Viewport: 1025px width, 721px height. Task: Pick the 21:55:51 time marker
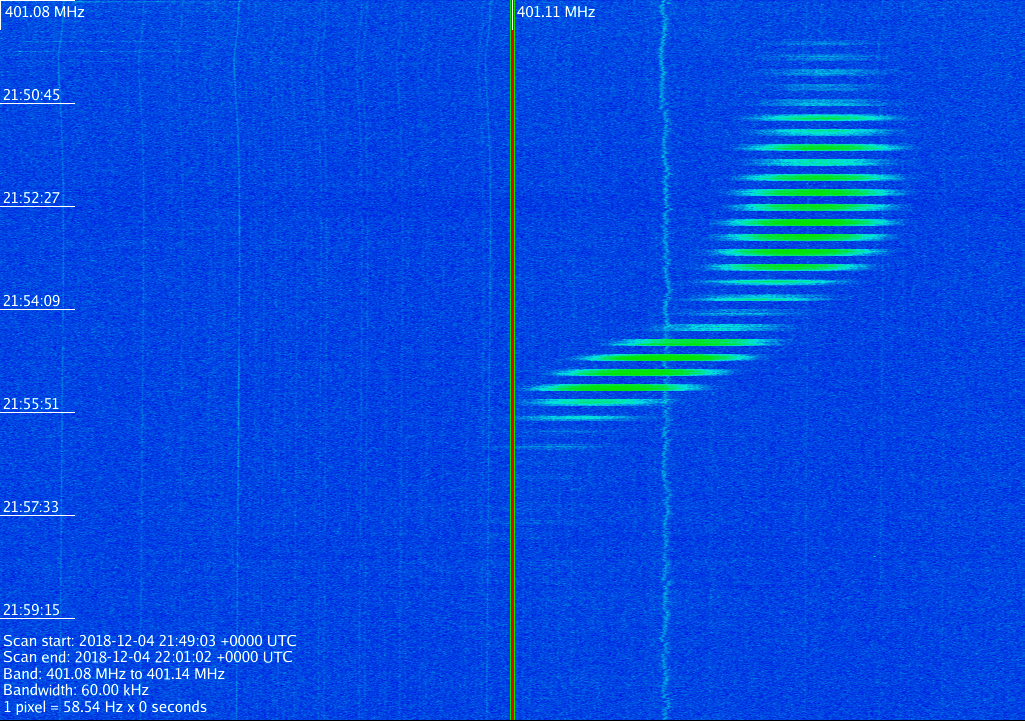click(32, 404)
